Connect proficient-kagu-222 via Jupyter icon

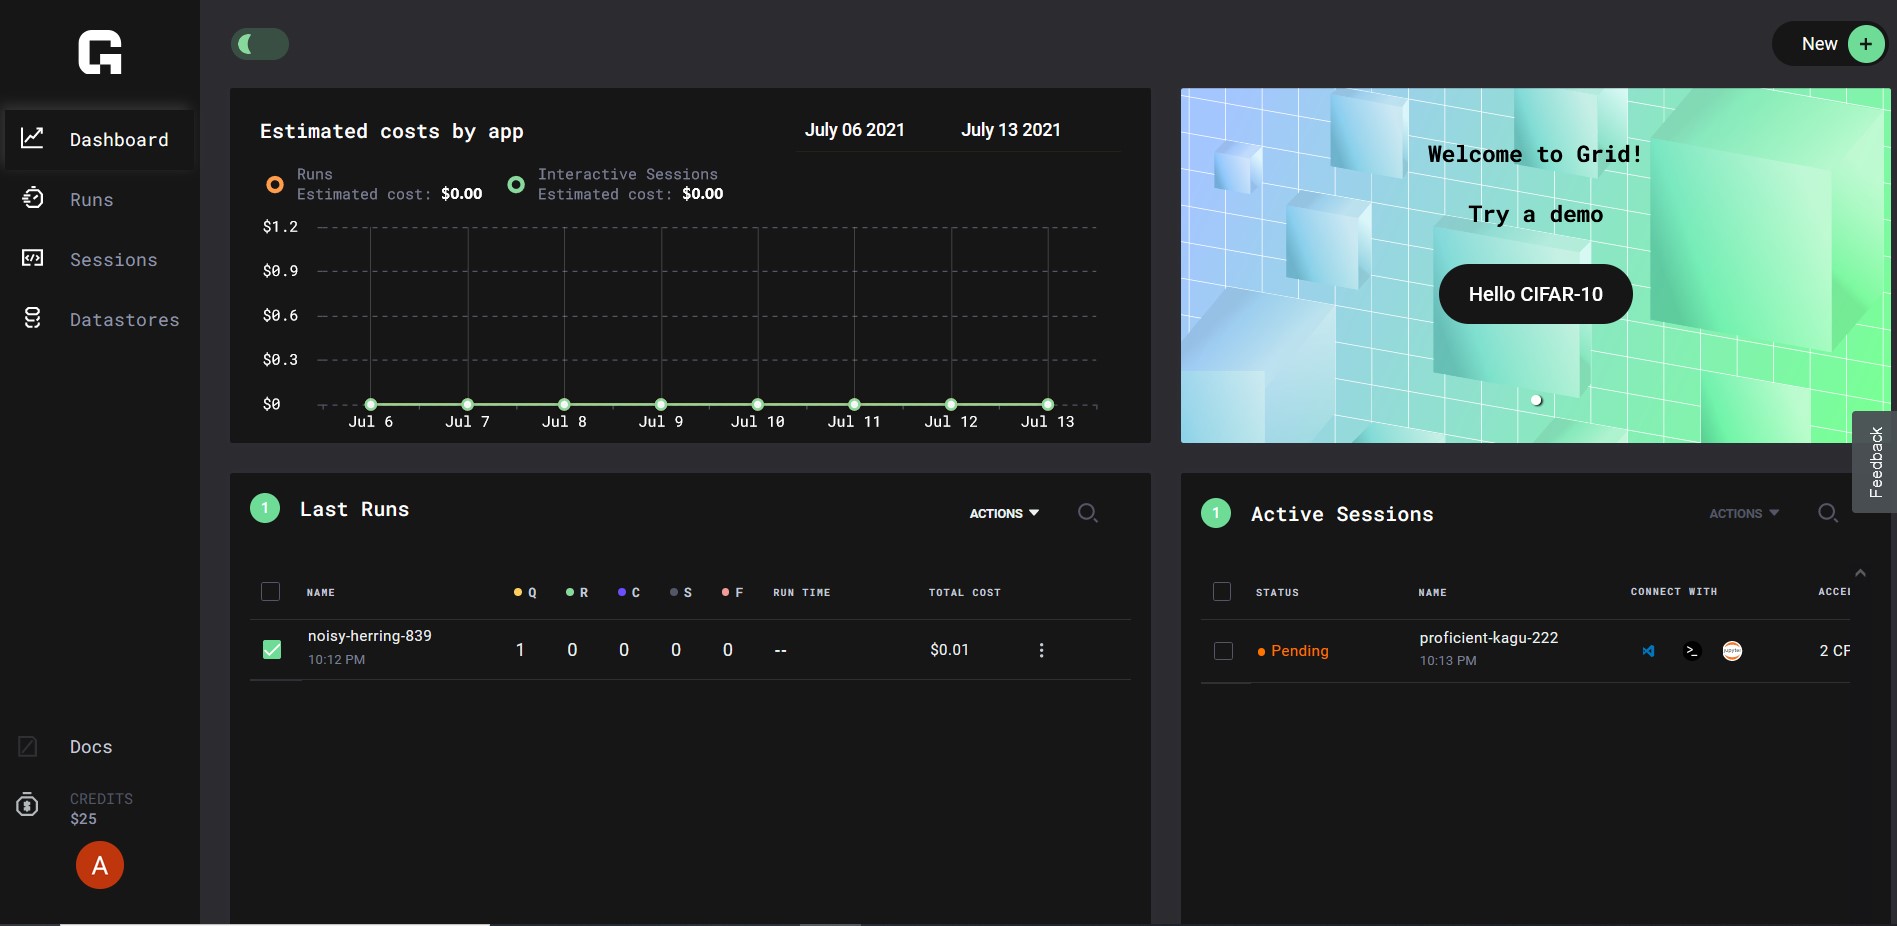point(1732,651)
